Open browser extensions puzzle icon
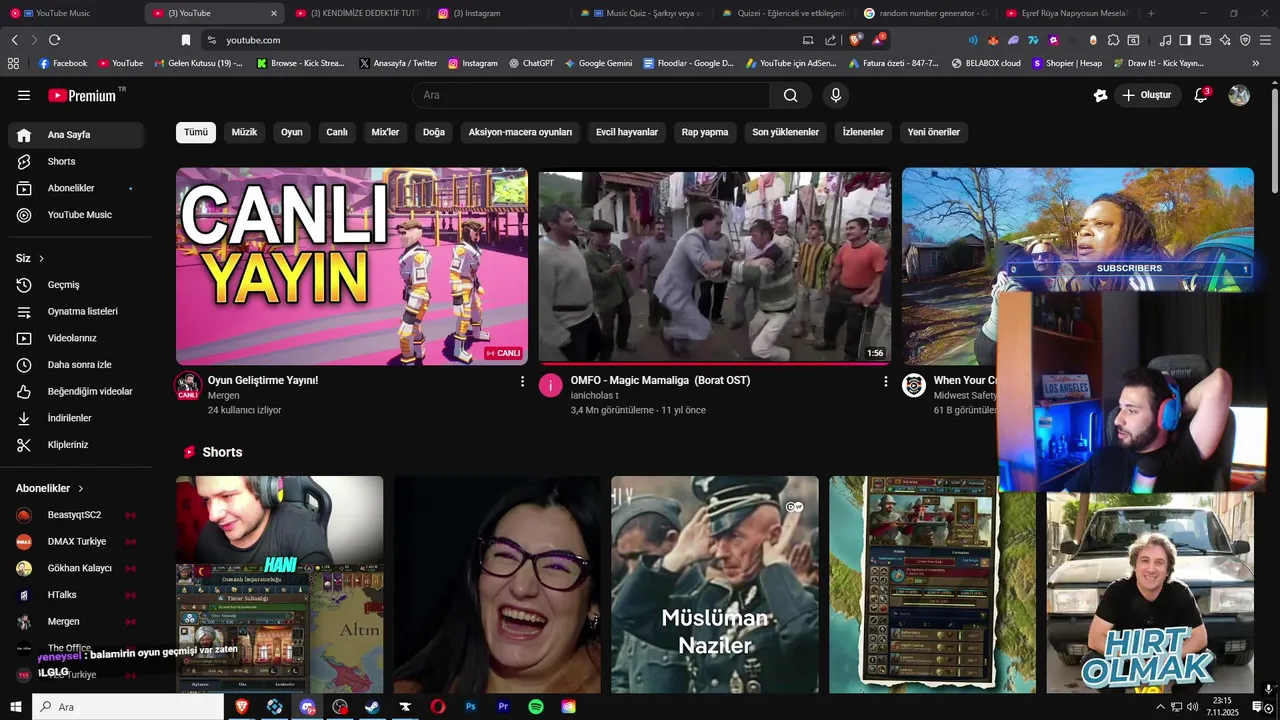The image size is (1280, 720). [1113, 40]
